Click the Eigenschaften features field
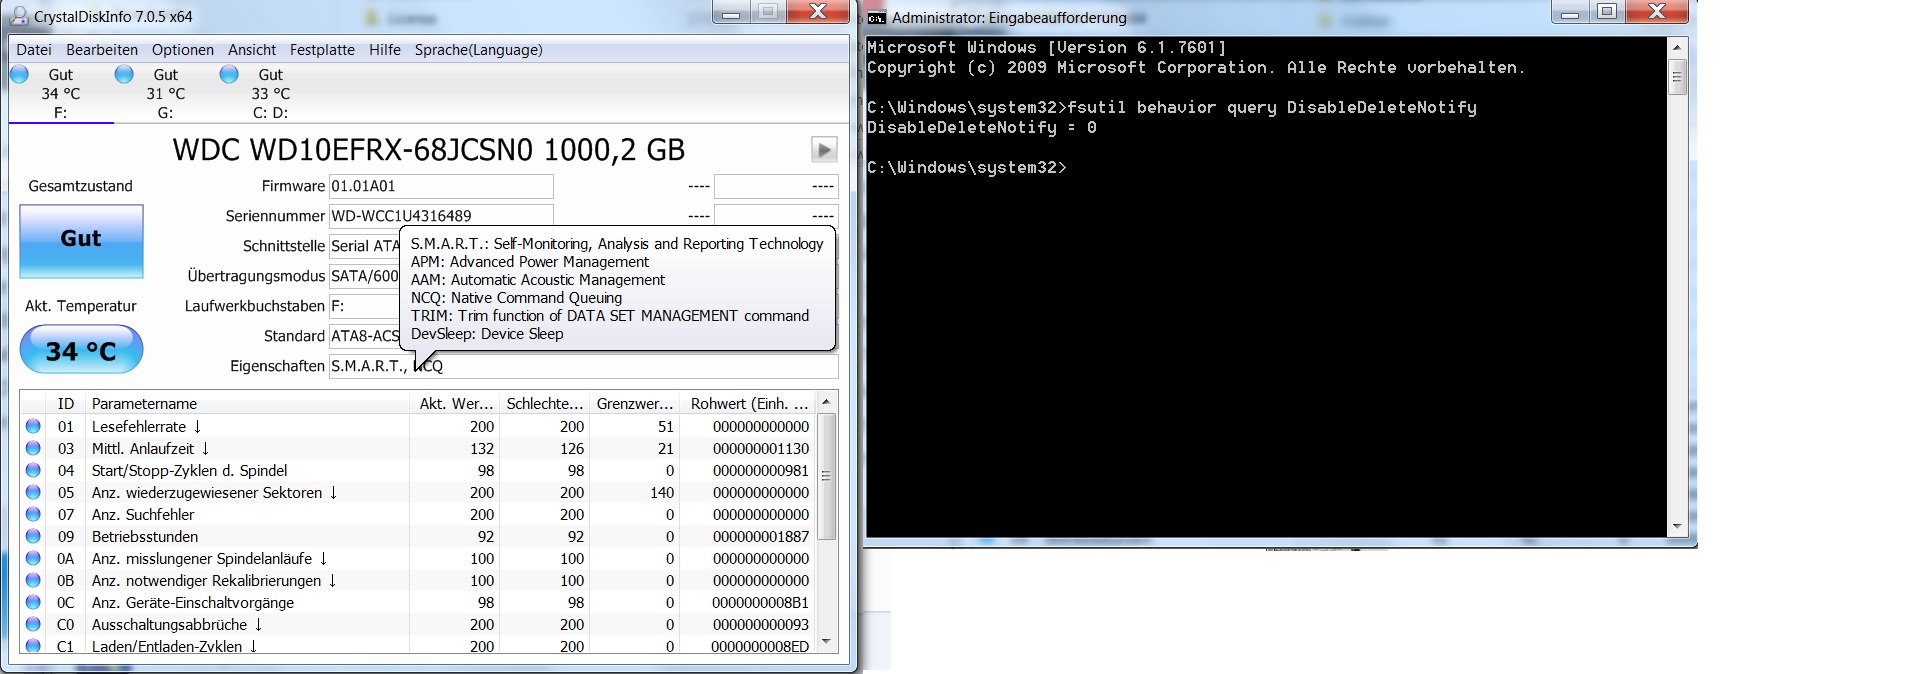This screenshot has width=1920, height=674. 584,366
